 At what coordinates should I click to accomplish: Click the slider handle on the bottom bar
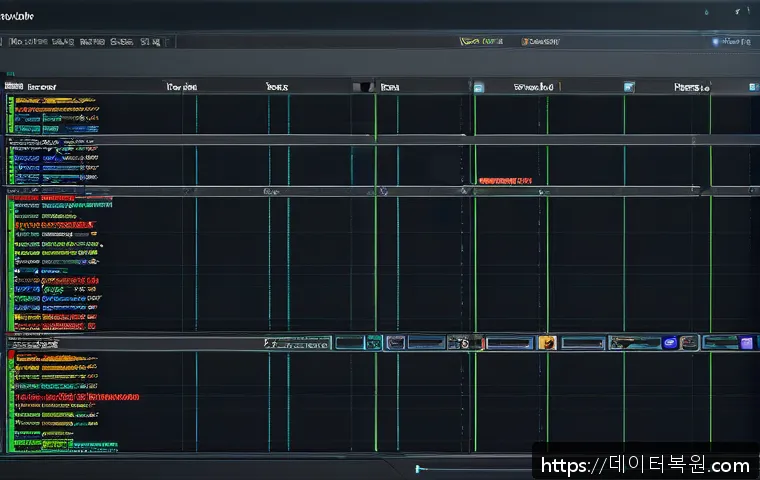tap(417, 468)
